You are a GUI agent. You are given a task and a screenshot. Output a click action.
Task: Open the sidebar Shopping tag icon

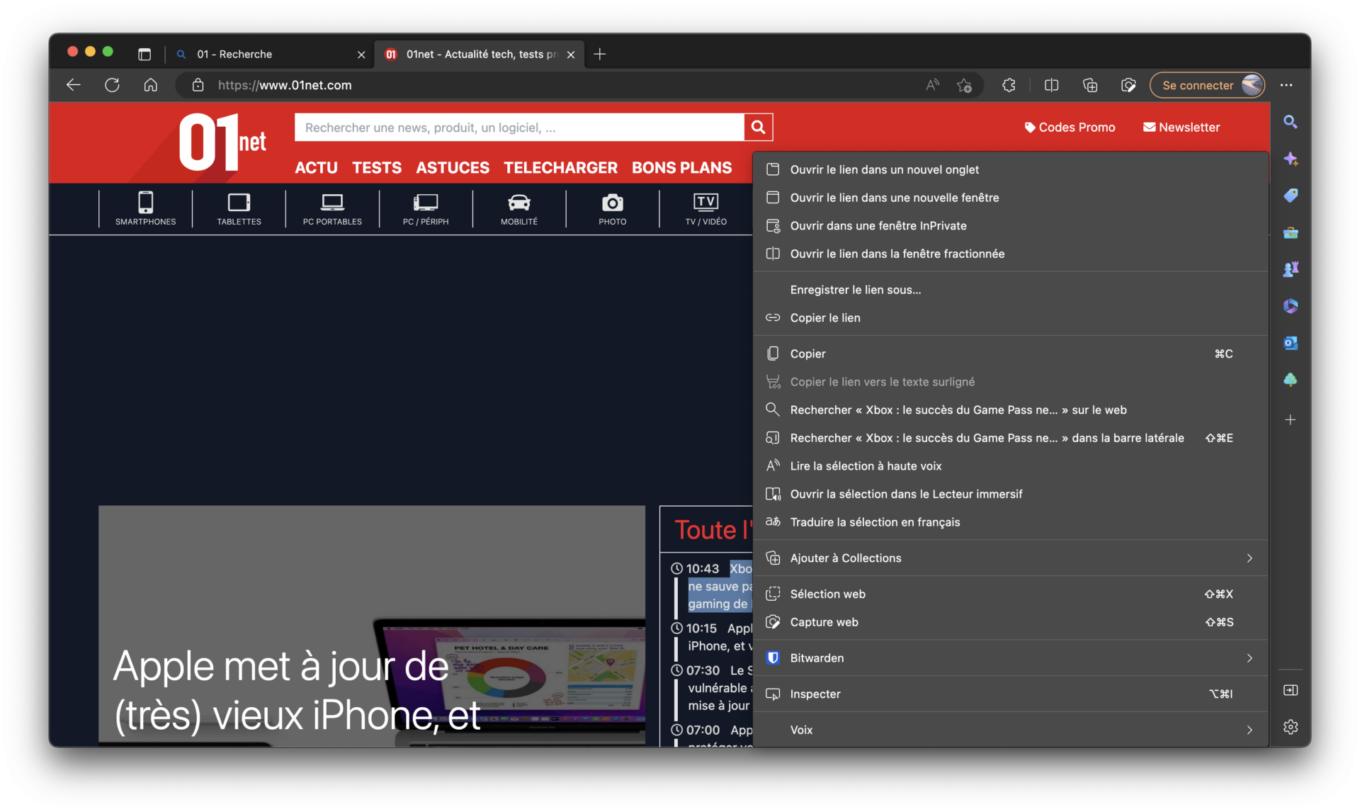coord(1290,196)
